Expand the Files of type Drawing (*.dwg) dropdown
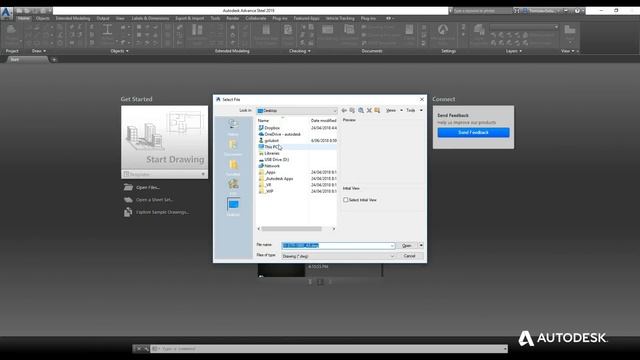The image size is (640, 360). pyautogui.click(x=392, y=256)
